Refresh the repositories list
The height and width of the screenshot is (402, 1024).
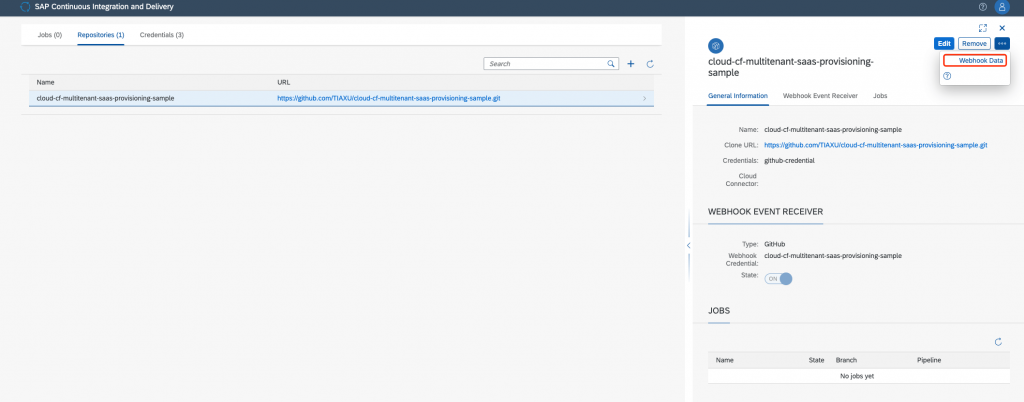pyautogui.click(x=650, y=64)
